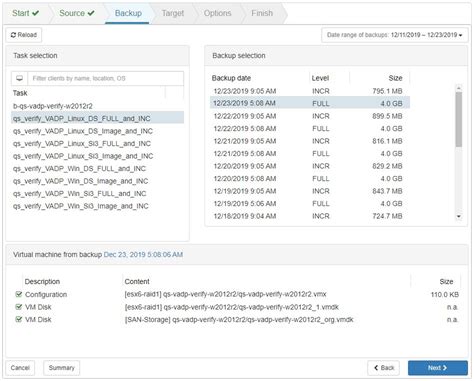Open the Target wizard step
Image resolution: width=474 pixels, height=381 pixels.
click(173, 13)
